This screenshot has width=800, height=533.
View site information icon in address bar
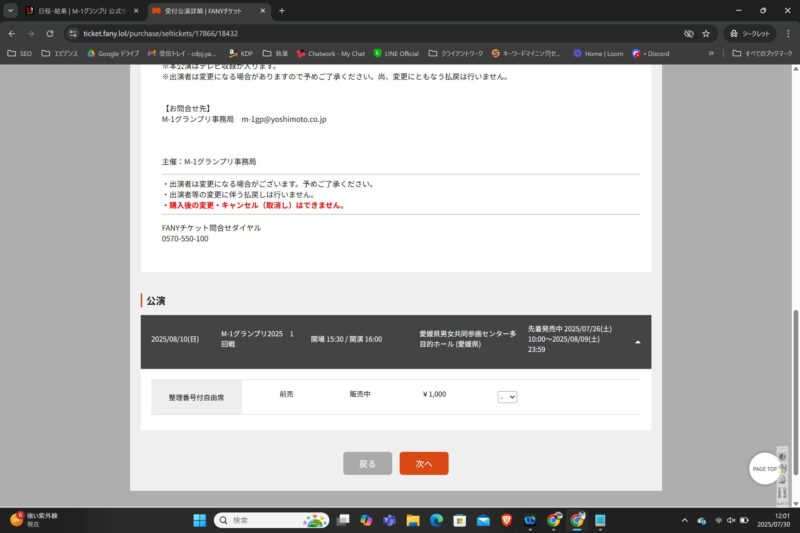point(73,34)
